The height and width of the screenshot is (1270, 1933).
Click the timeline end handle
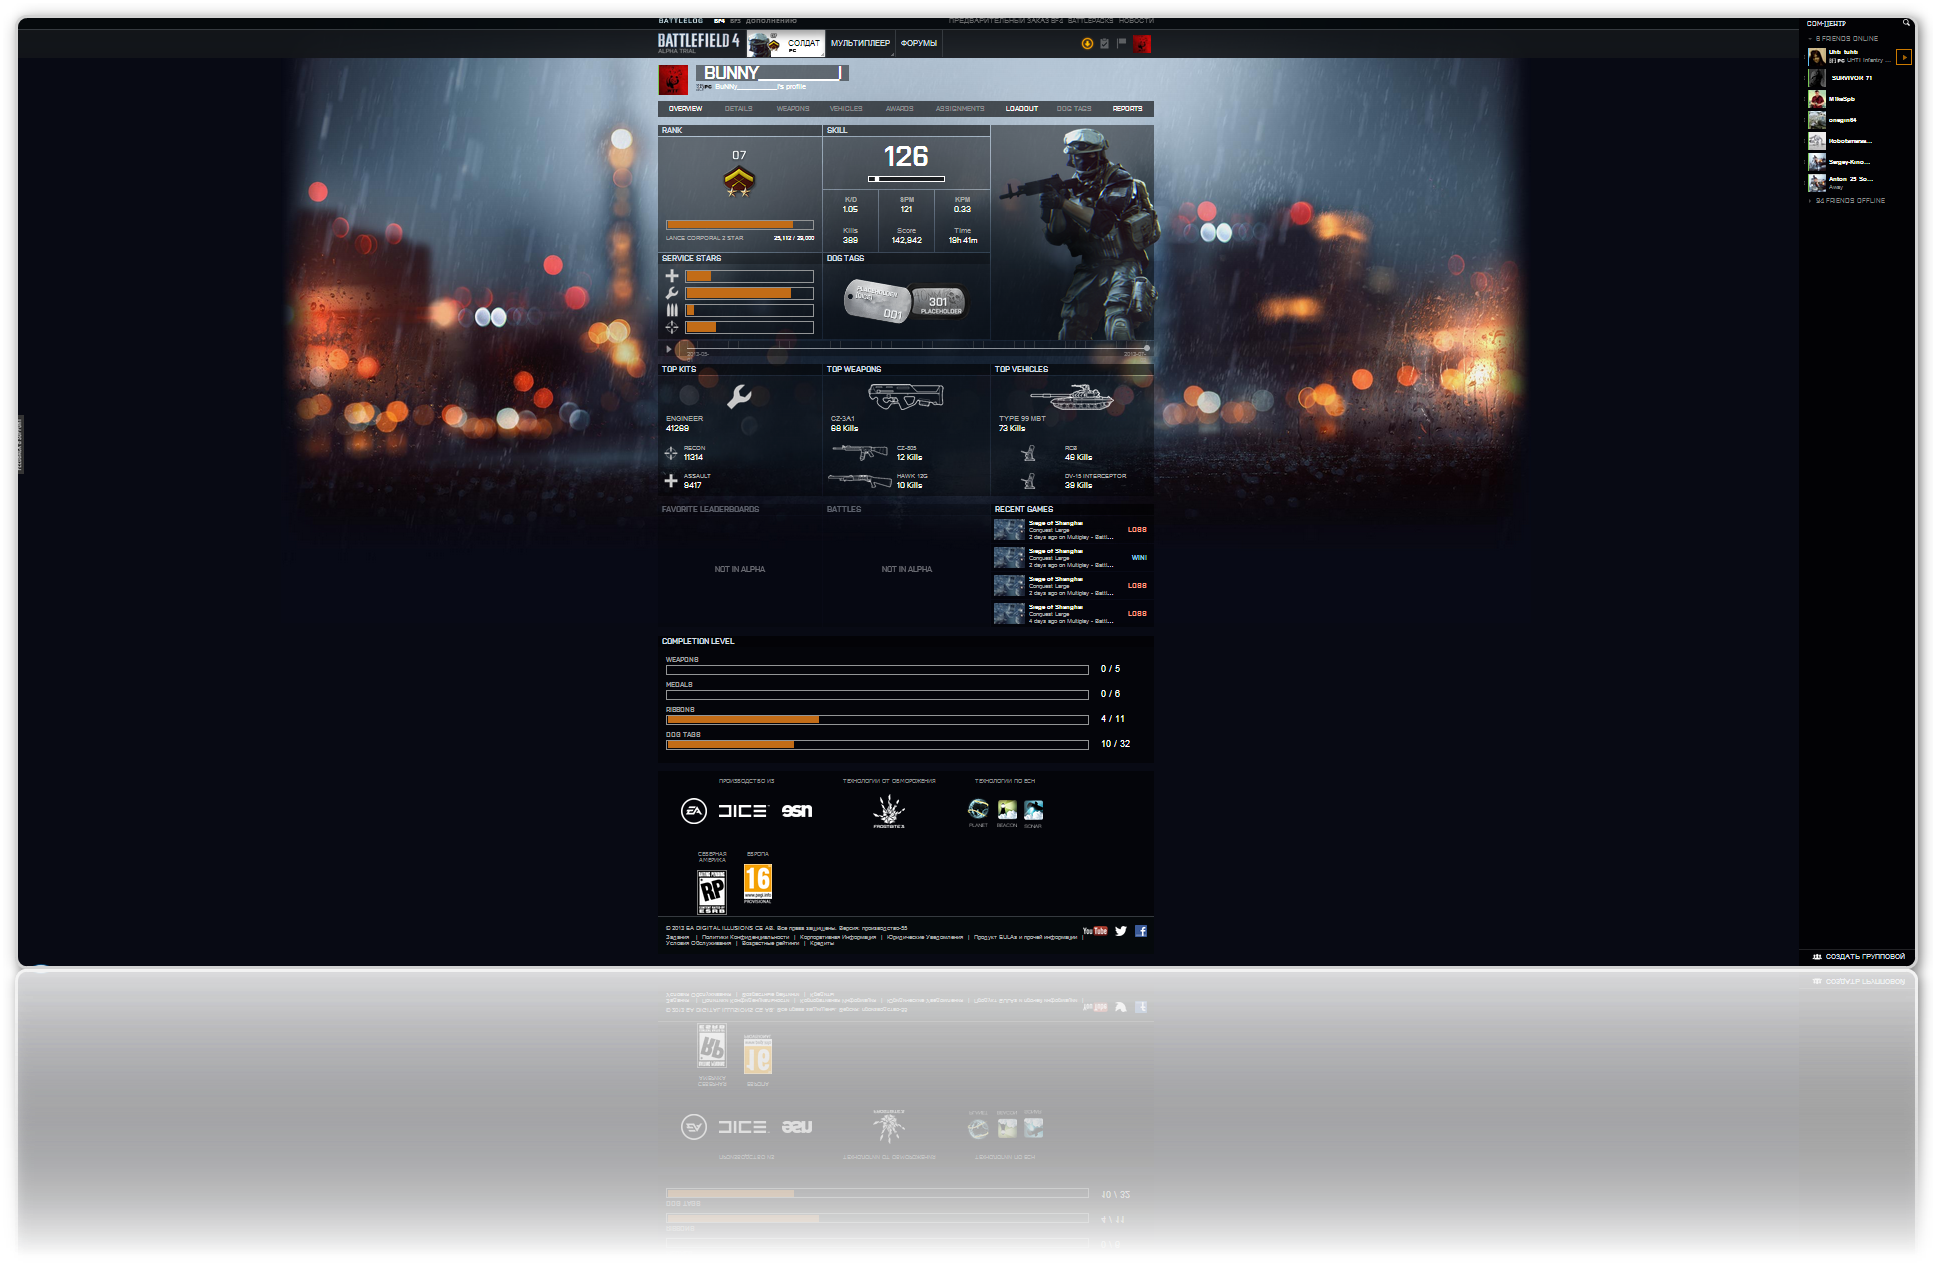pos(1146,348)
